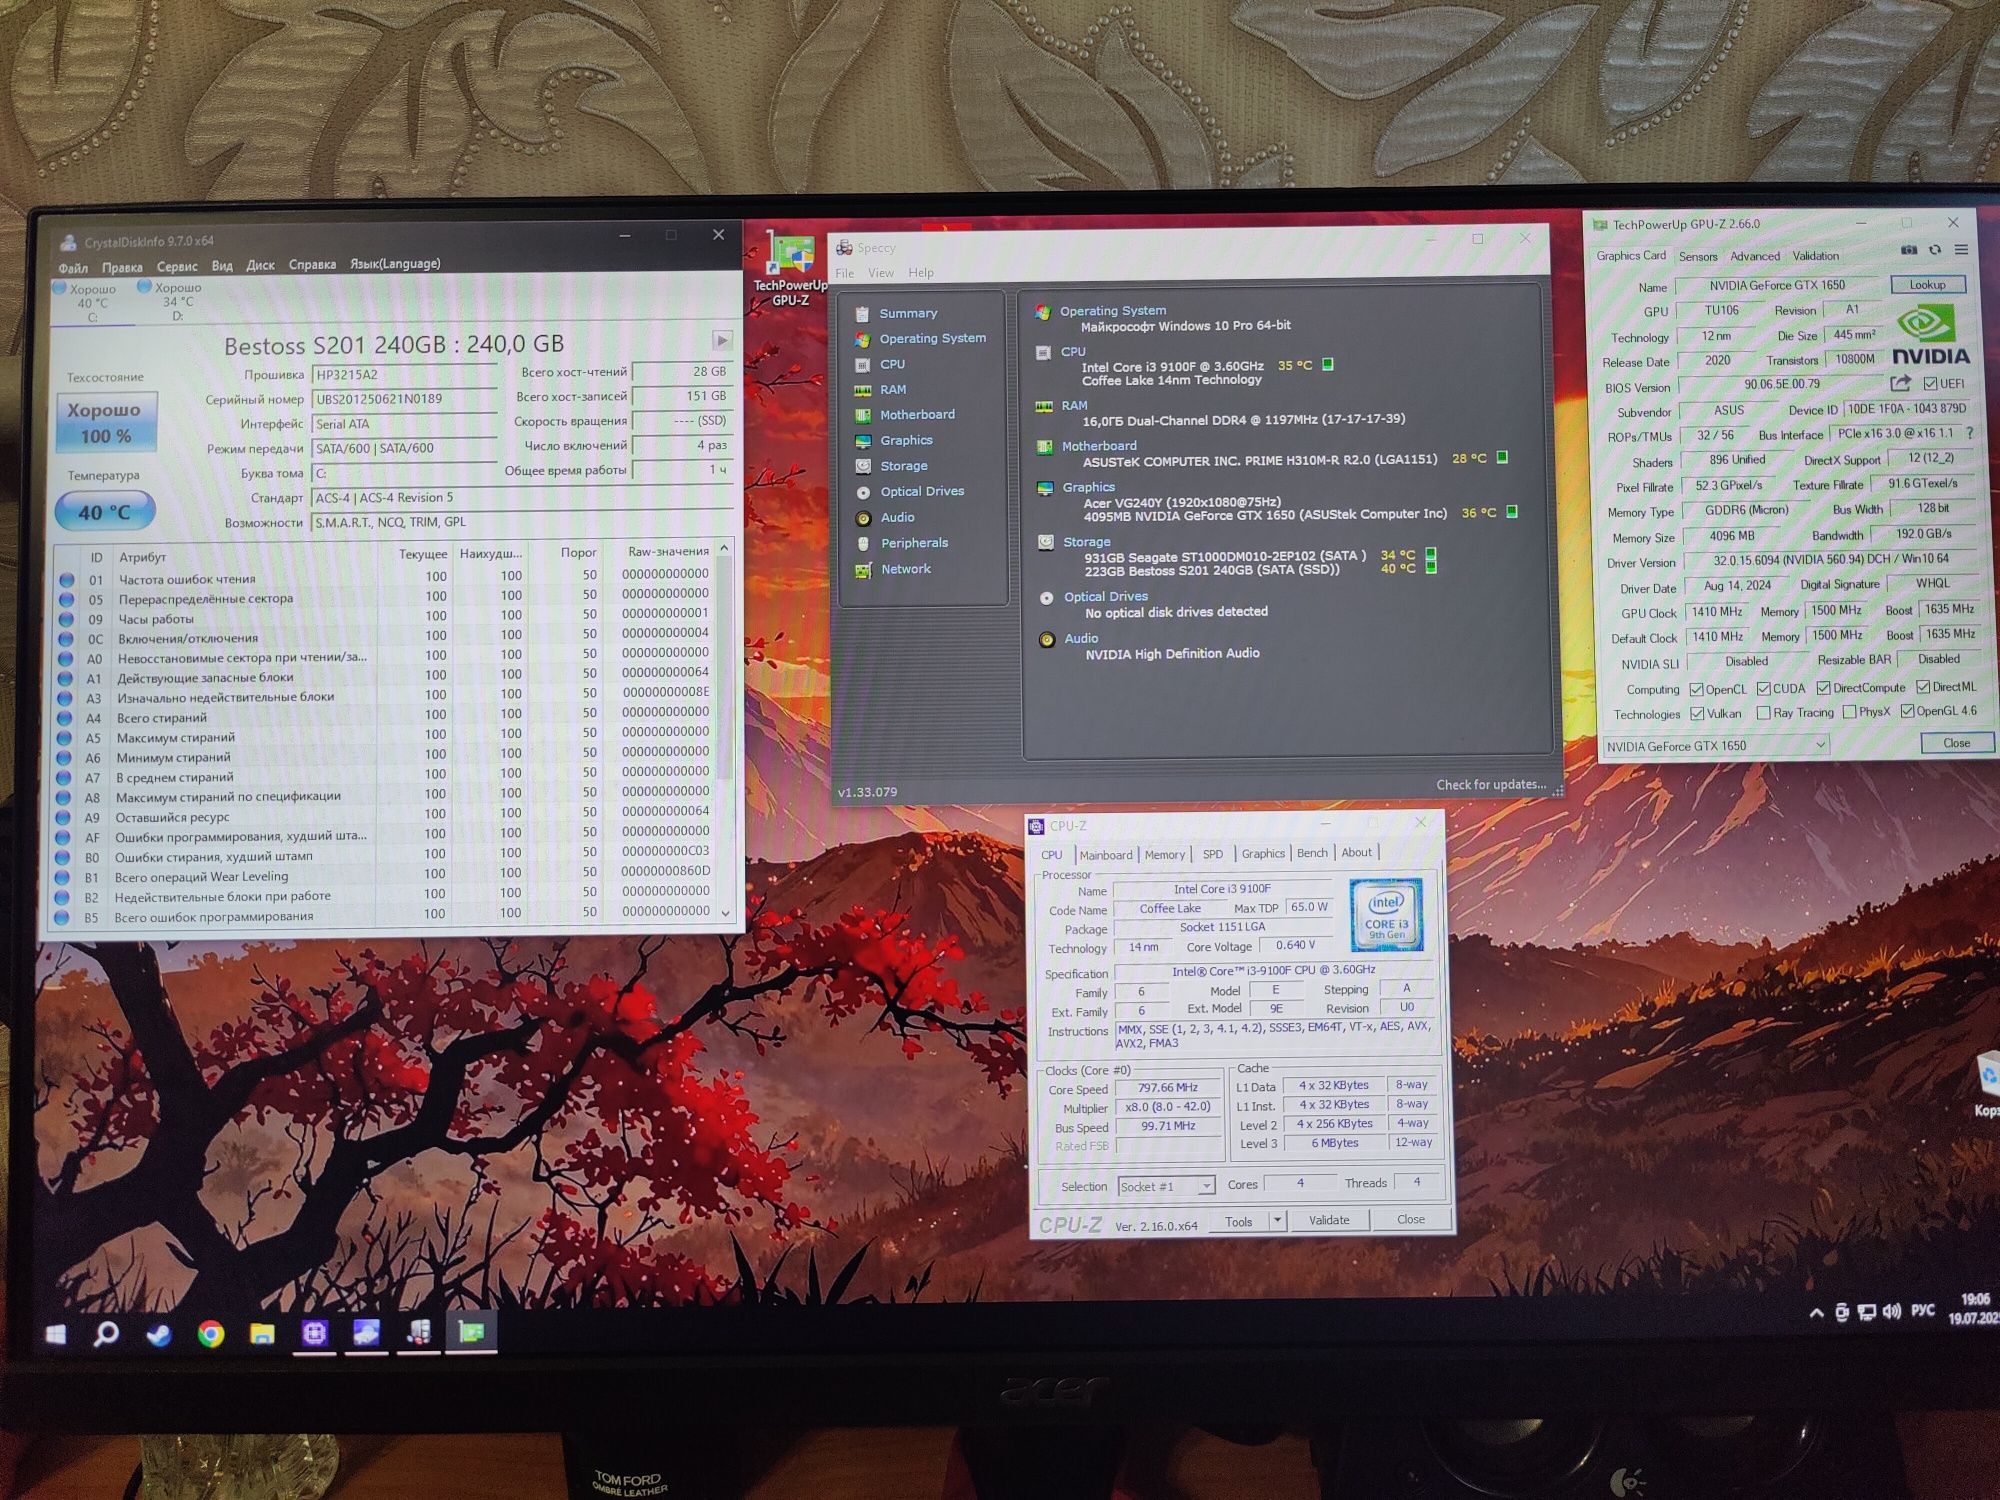Click the NVIDIA logo in GPU-Z

coord(1930,336)
